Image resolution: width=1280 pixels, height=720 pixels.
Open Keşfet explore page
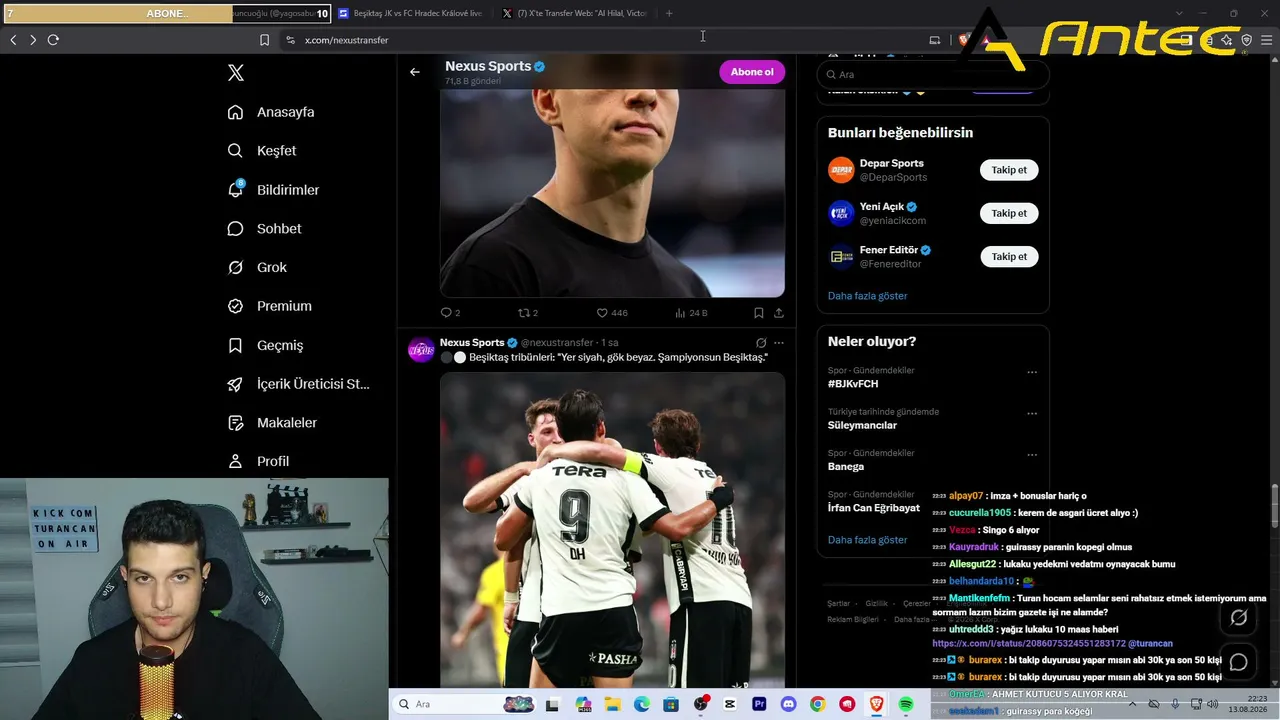pyautogui.click(x=262, y=151)
